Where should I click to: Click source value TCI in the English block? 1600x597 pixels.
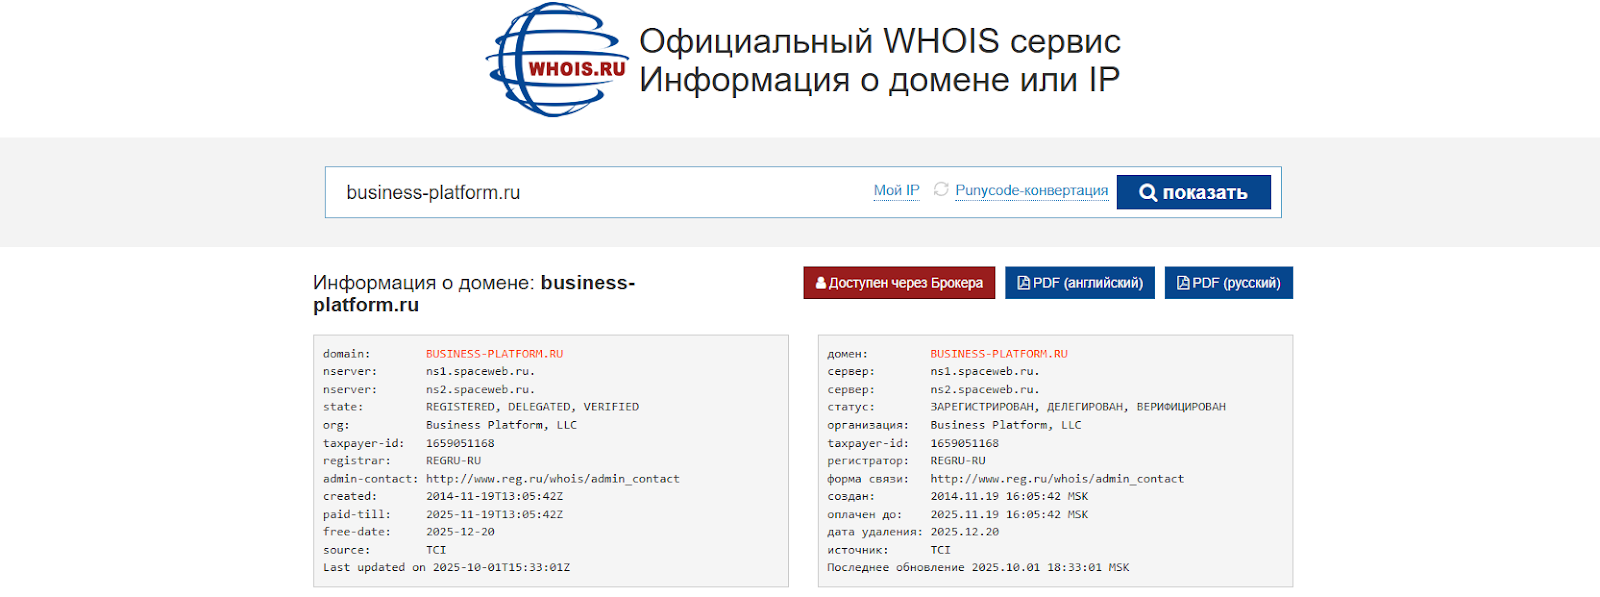click(436, 550)
